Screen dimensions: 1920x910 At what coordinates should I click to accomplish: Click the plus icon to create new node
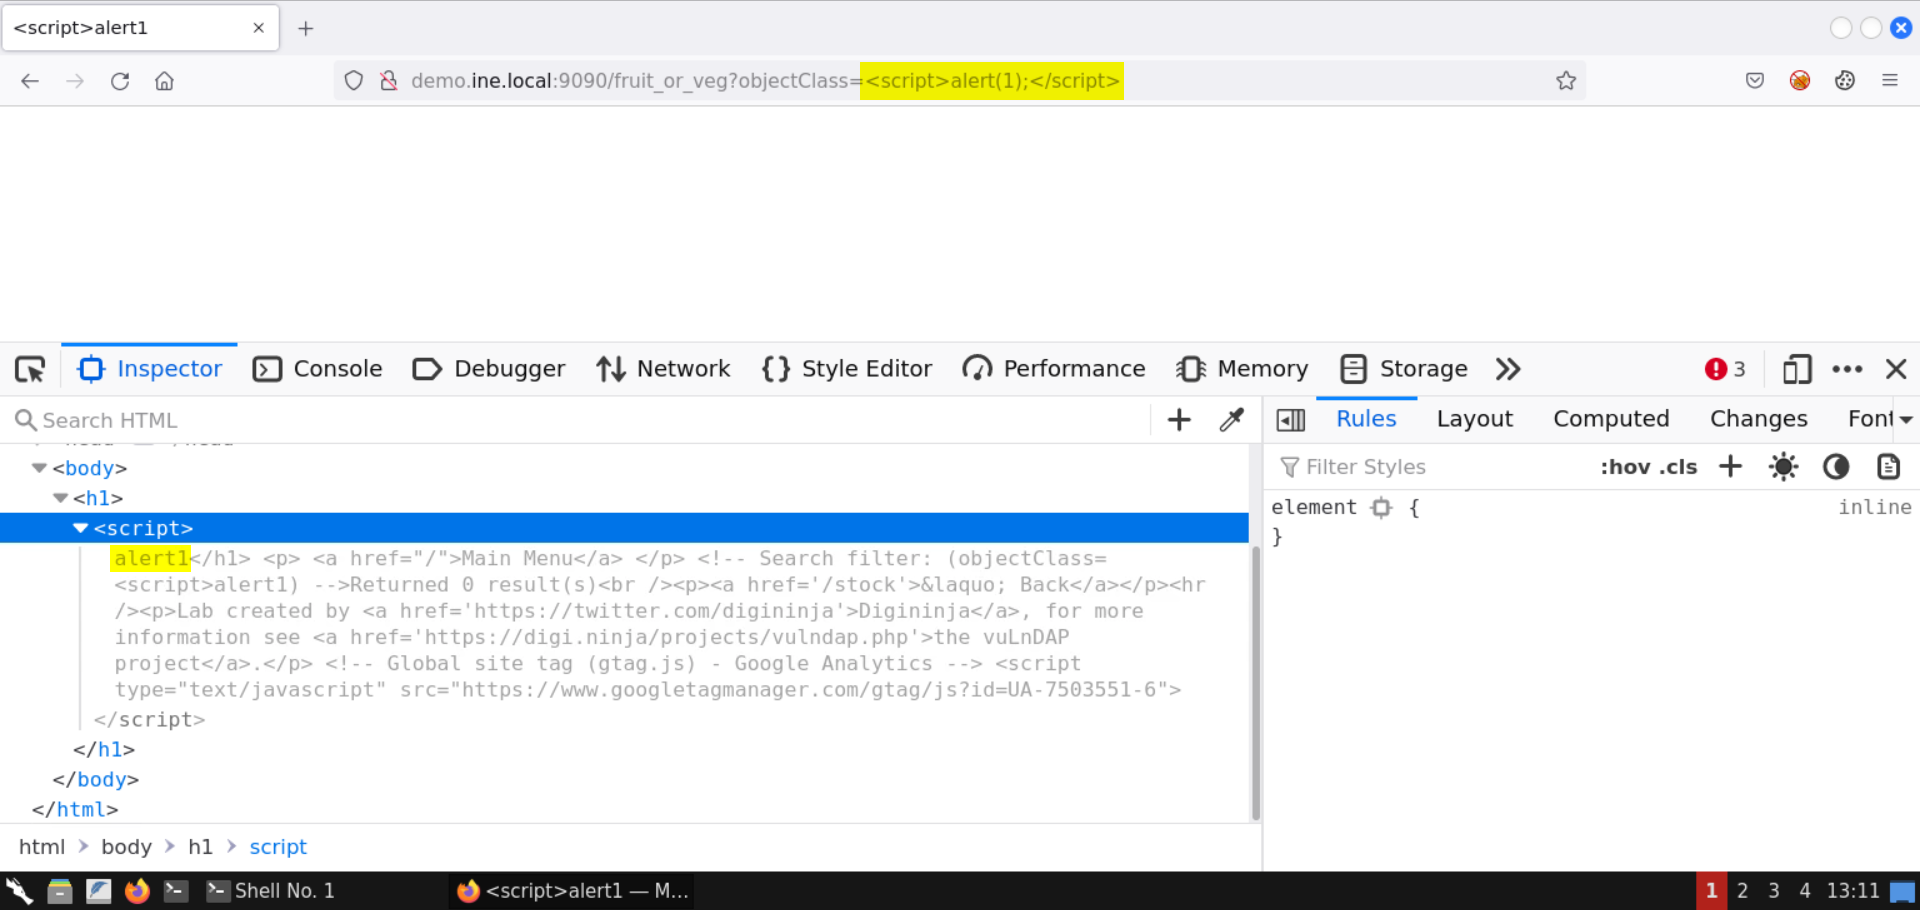(x=1179, y=420)
